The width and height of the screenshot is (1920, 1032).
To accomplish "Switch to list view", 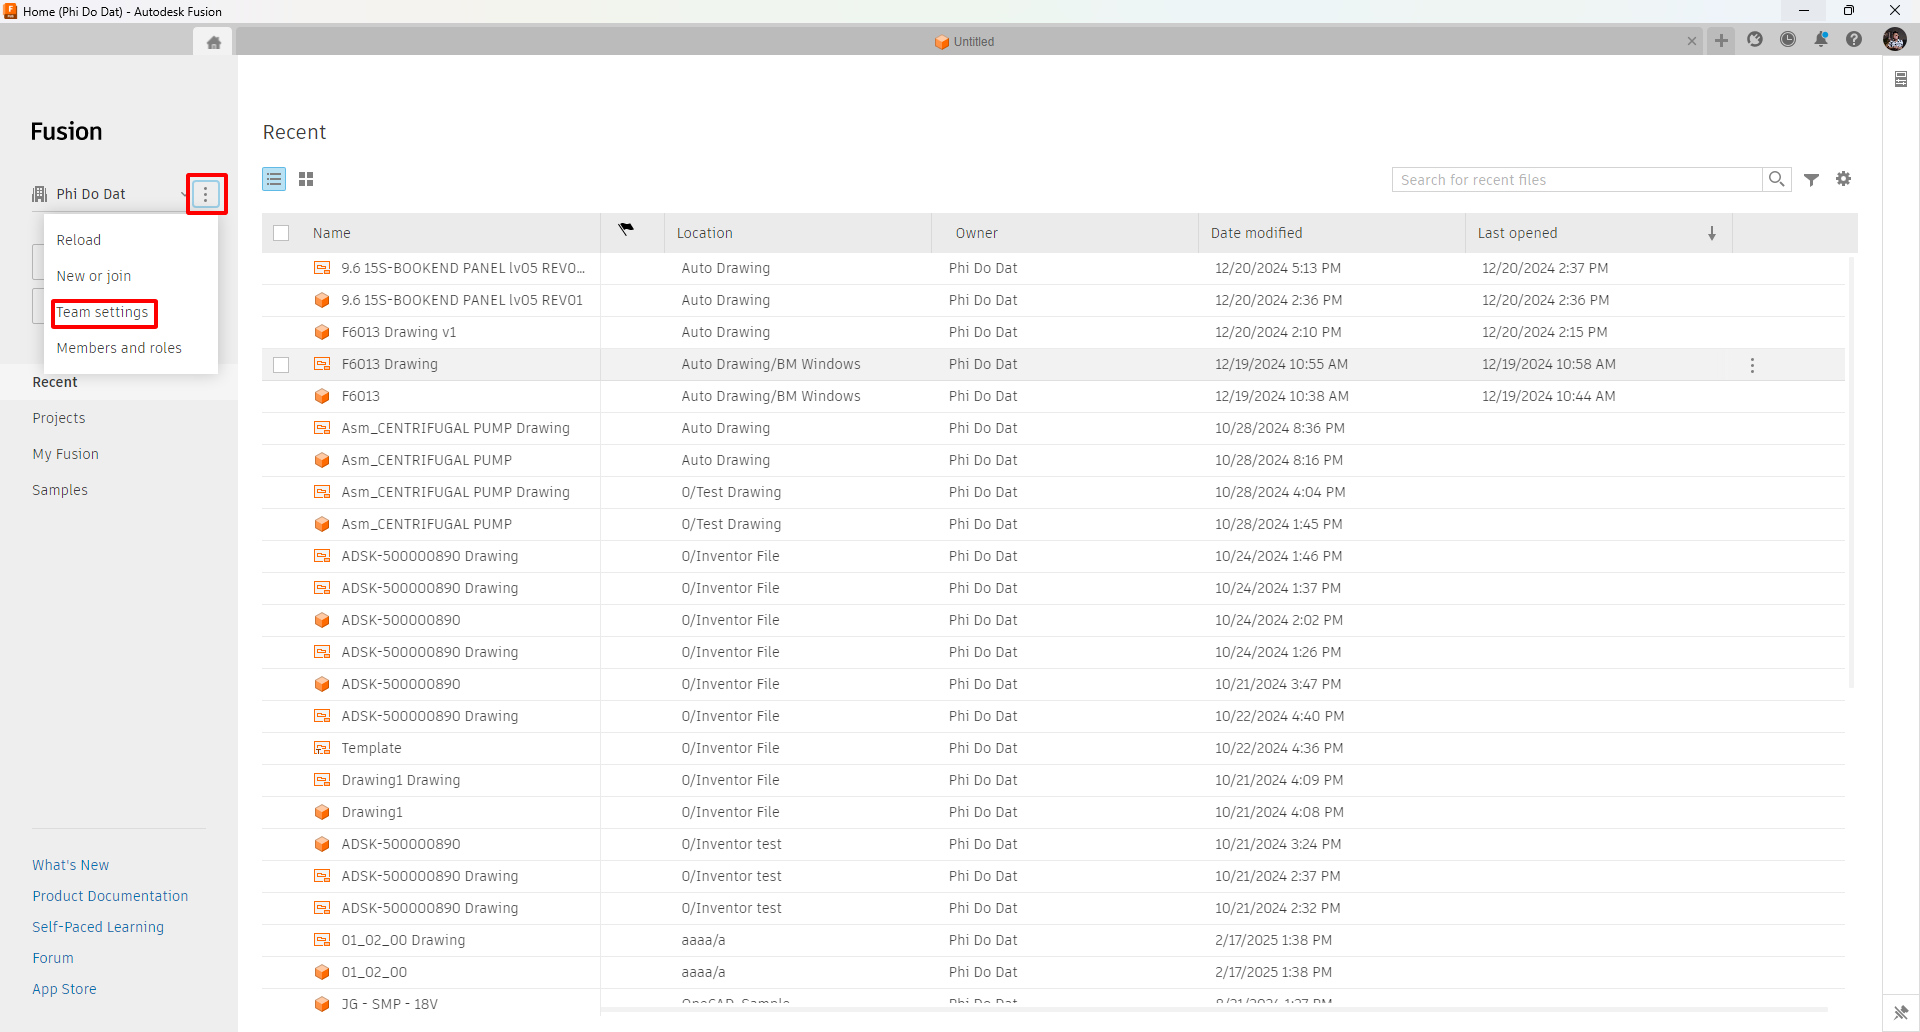I will coord(274,179).
